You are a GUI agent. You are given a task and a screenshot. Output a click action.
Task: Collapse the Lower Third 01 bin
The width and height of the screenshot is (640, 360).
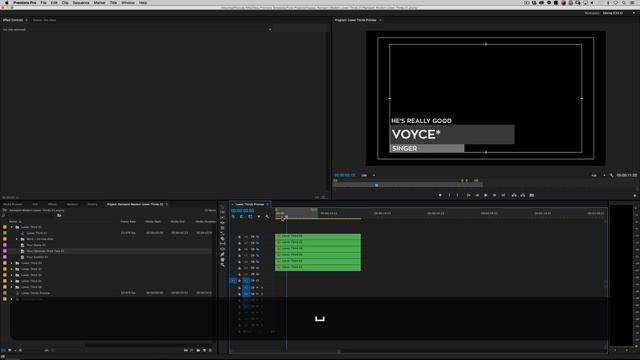tap(12, 227)
